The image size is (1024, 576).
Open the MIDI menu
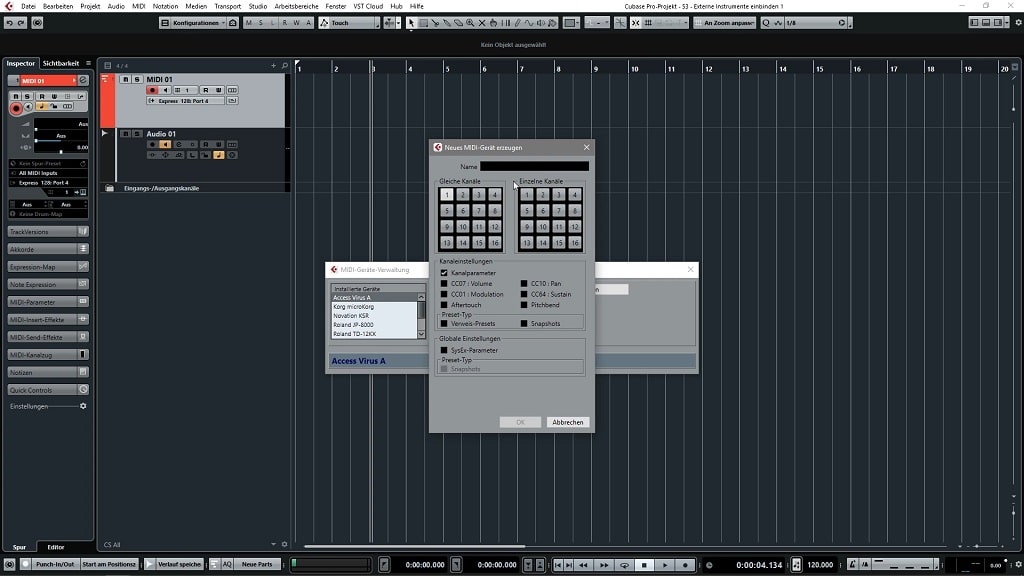138,6
